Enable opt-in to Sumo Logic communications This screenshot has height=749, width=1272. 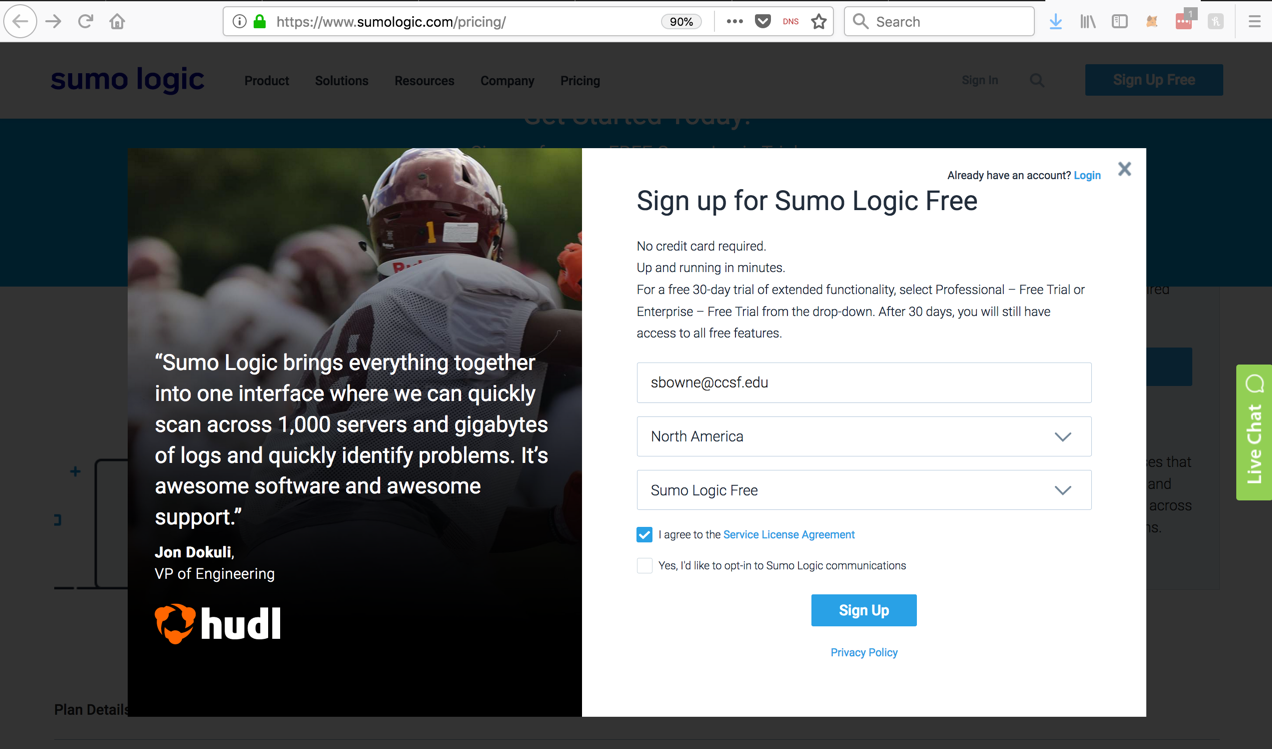pyautogui.click(x=645, y=566)
